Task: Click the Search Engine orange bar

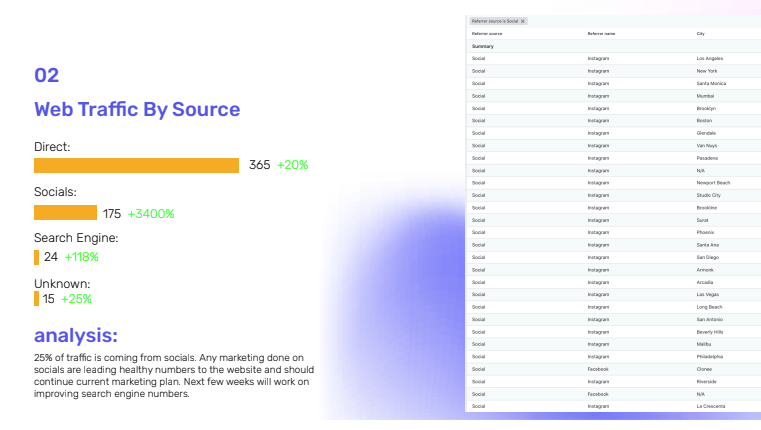Action: pyautogui.click(x=36, y=257)
